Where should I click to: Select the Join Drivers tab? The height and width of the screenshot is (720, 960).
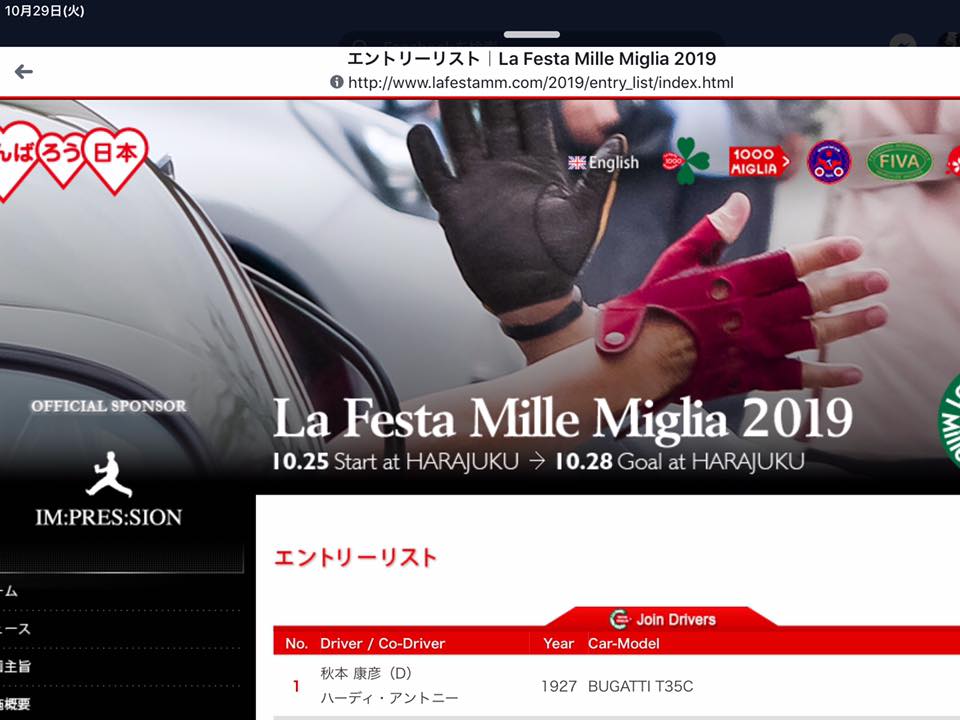pos(662,619)
